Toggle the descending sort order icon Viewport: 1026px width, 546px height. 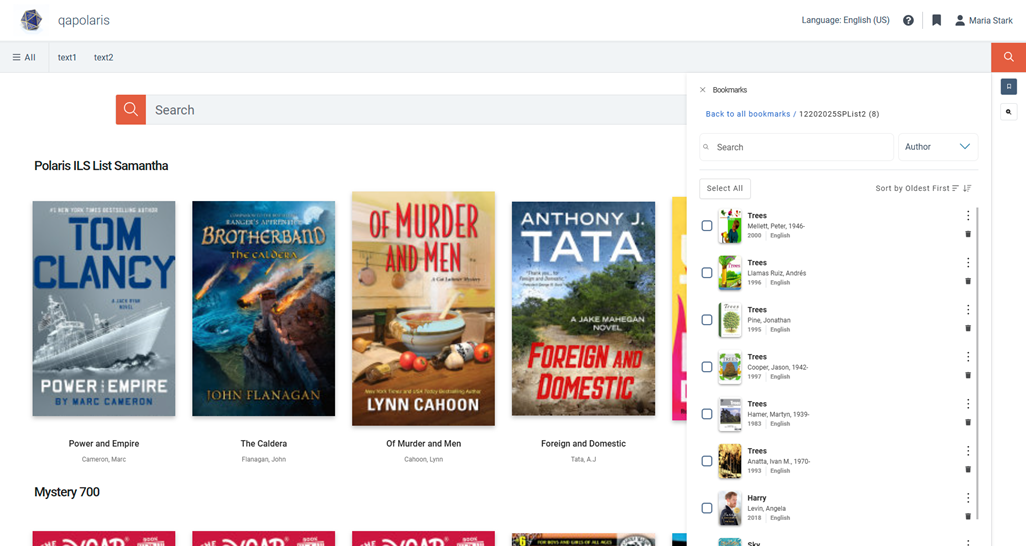click(967, 189)
